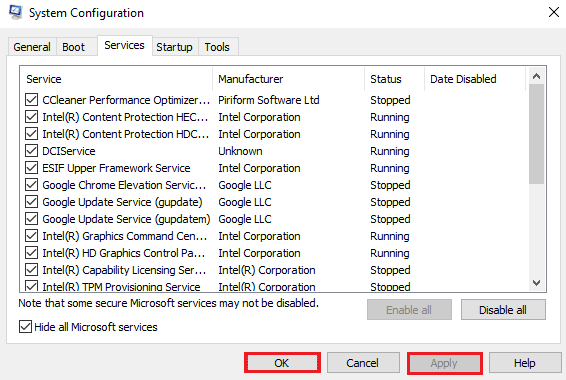This screenshot has width=566, height=380.
Task: Uncheck the DCIService checkbox
Action: [x=31, y=150]
